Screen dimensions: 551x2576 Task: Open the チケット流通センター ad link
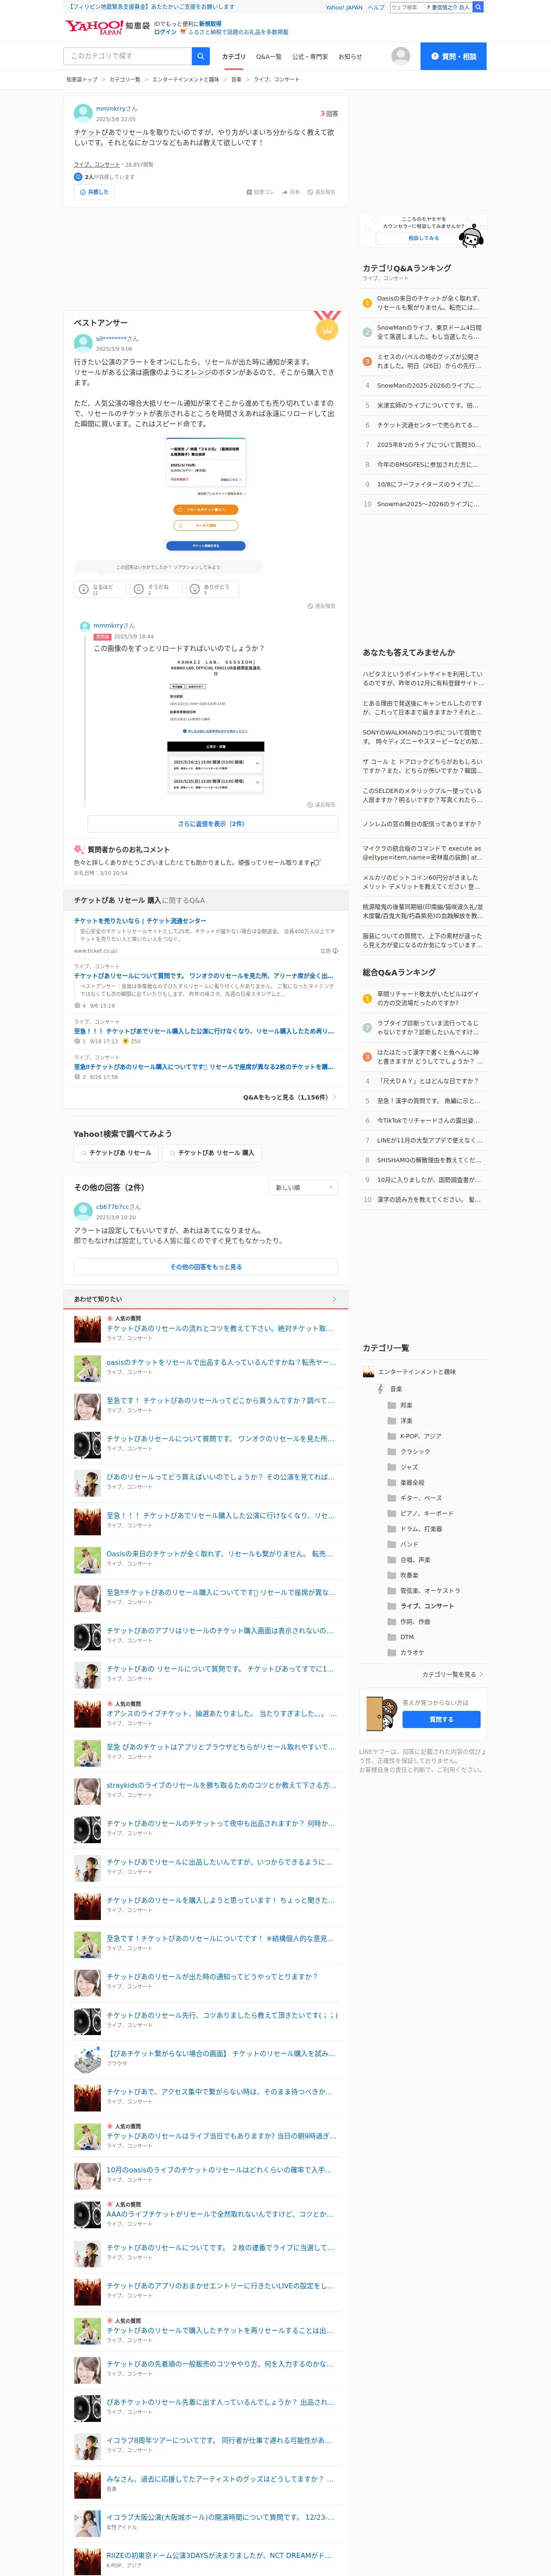140,921
